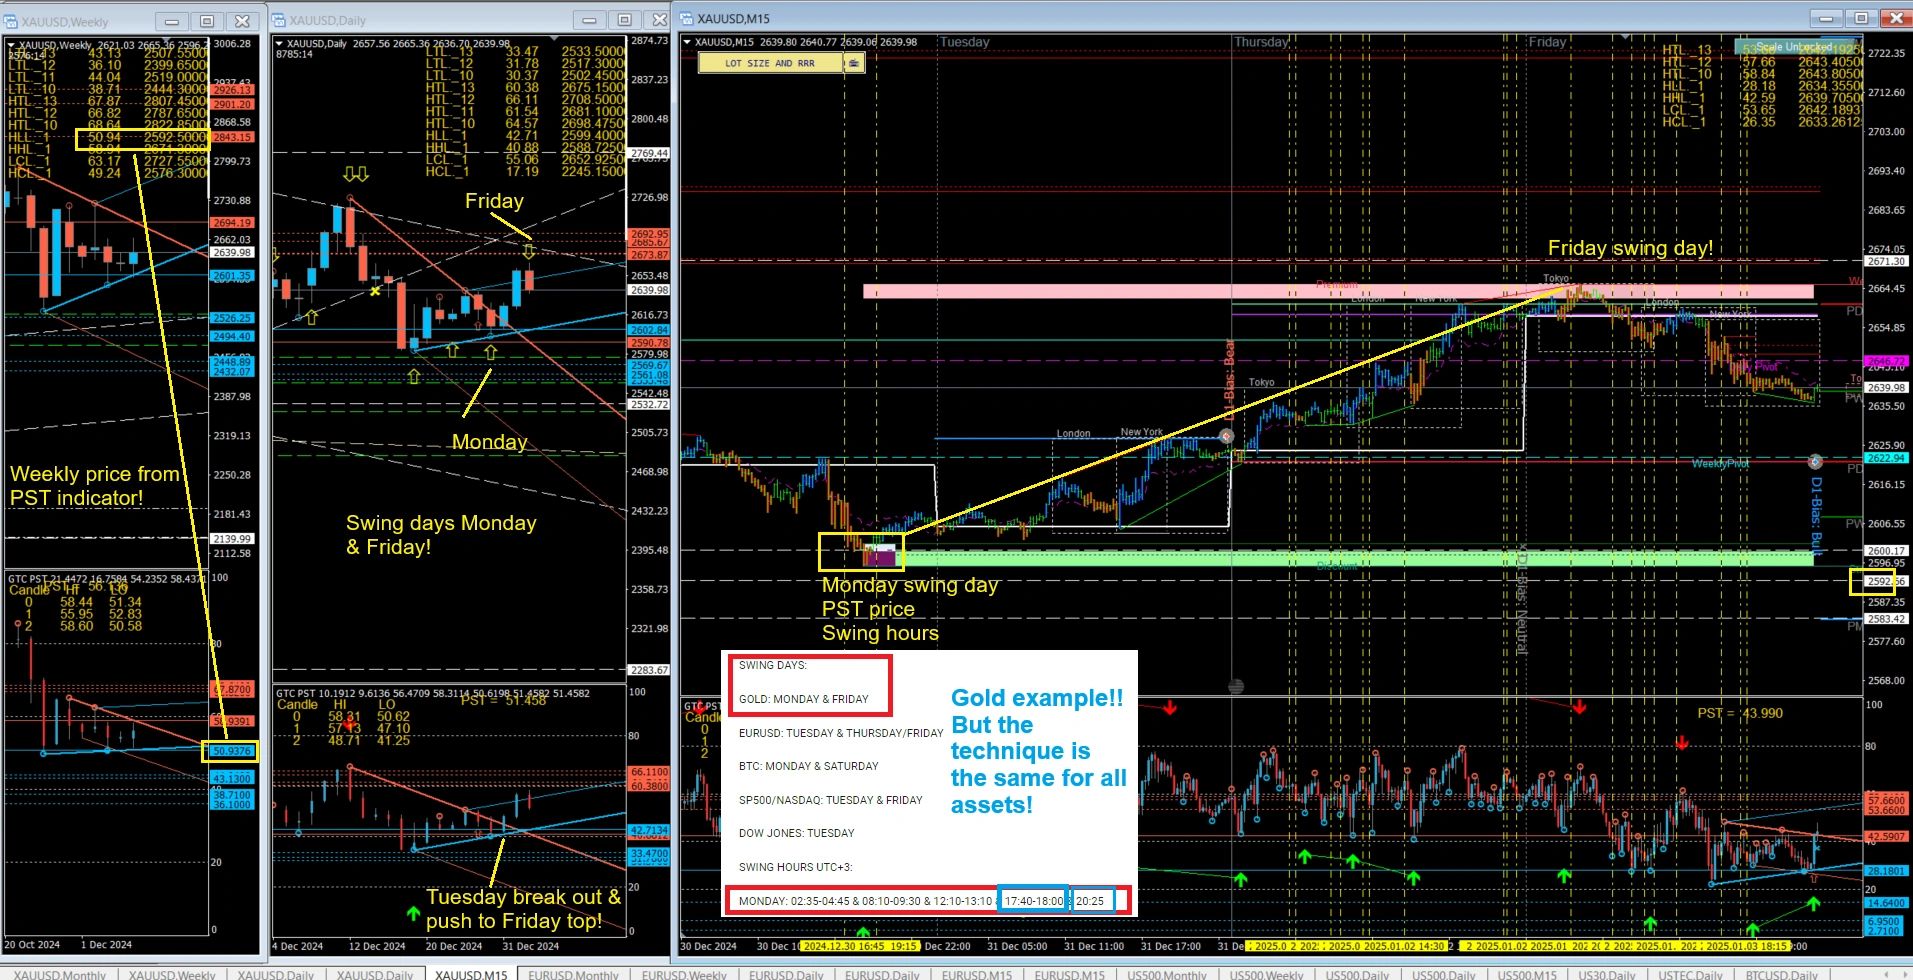Open the US30.Daily chart tab
The width and height of the screenshot is (1913, 980).
point(1607,974)
